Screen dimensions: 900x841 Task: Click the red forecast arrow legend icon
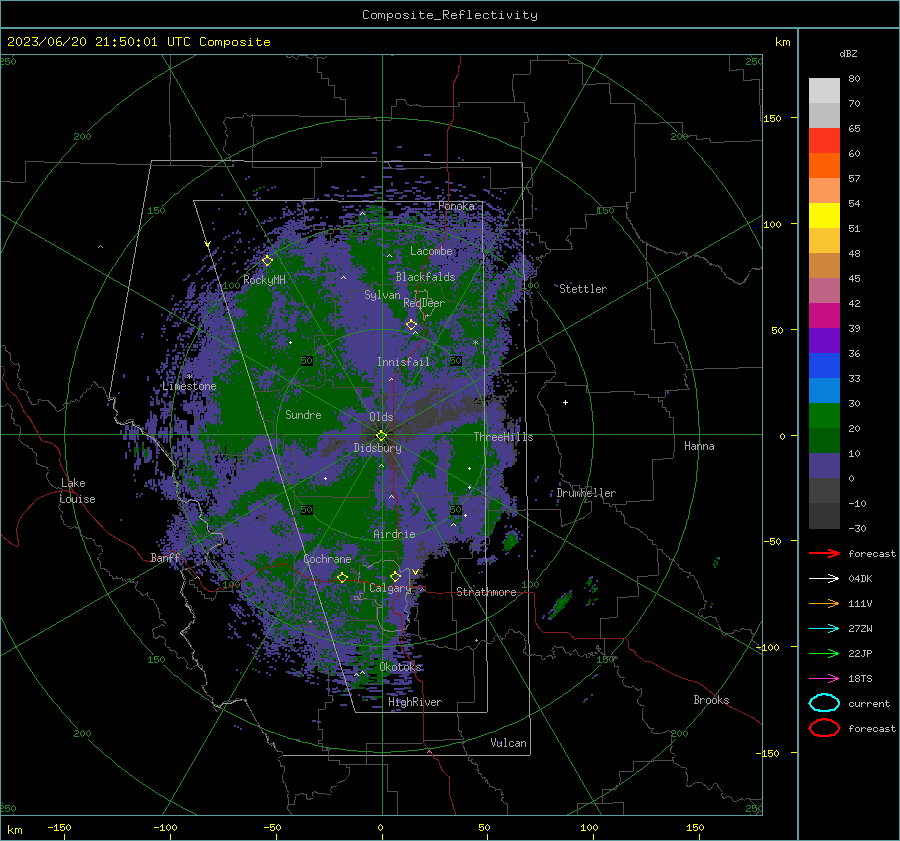(824, 553)
